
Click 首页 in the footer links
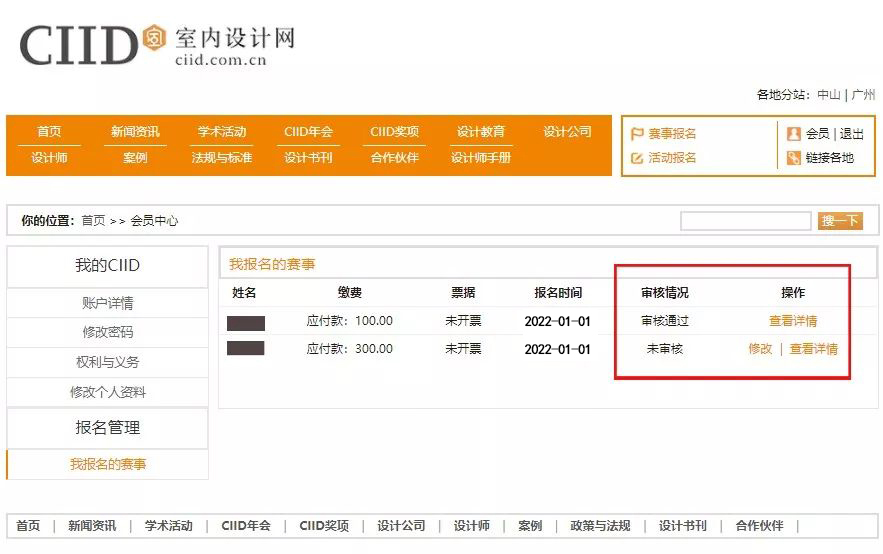pyautogui.click(x=28, y=526)
